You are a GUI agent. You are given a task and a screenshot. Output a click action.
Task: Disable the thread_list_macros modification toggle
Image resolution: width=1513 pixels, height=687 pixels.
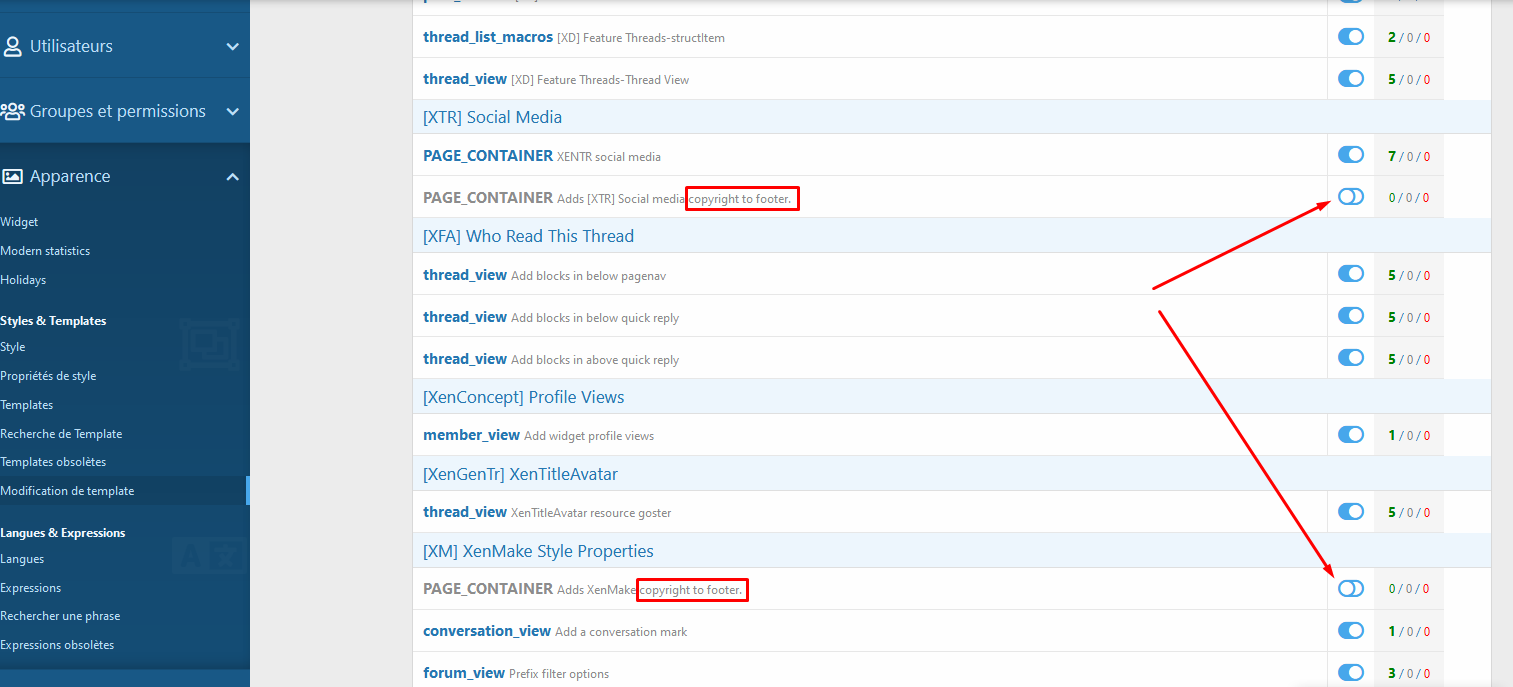point(1350,37)
